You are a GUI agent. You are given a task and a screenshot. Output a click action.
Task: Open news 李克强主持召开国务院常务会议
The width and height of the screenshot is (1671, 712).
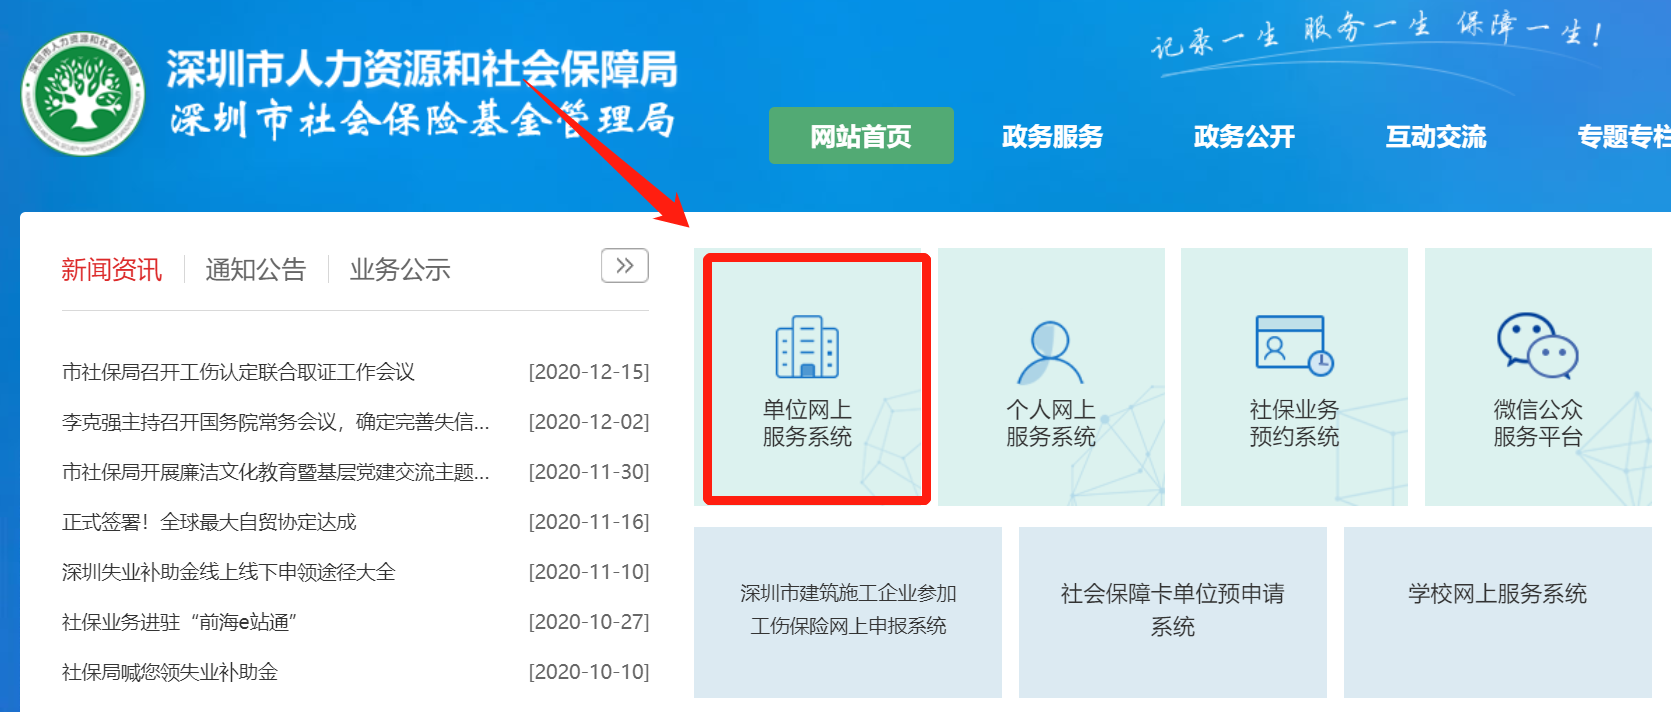click(x=276, y=422)
